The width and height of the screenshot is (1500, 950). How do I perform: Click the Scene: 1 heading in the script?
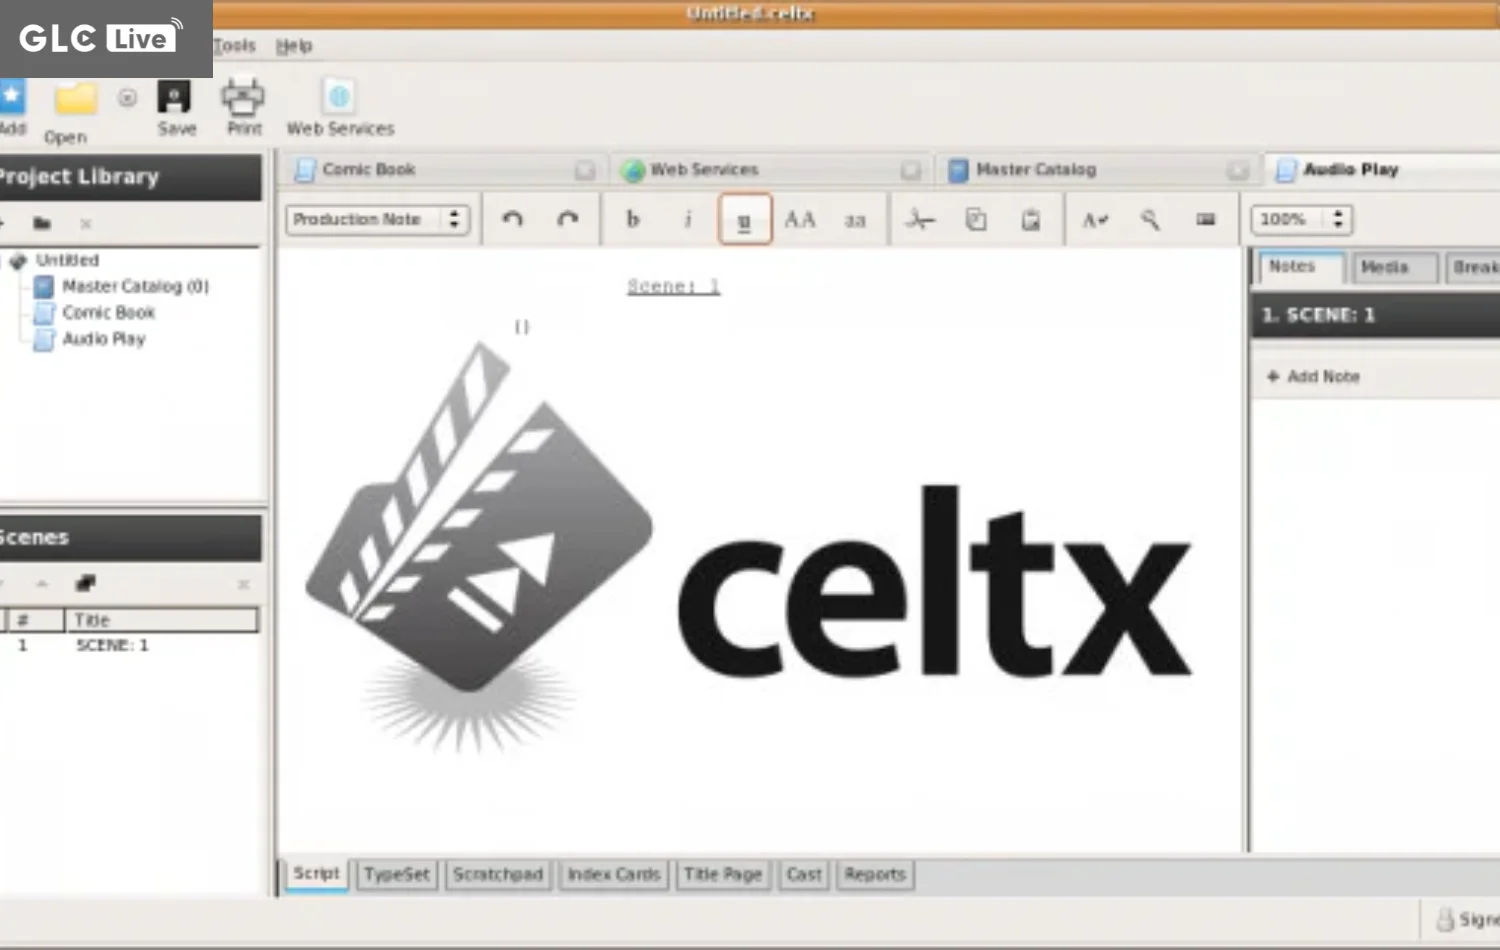(x=673, y=287)
